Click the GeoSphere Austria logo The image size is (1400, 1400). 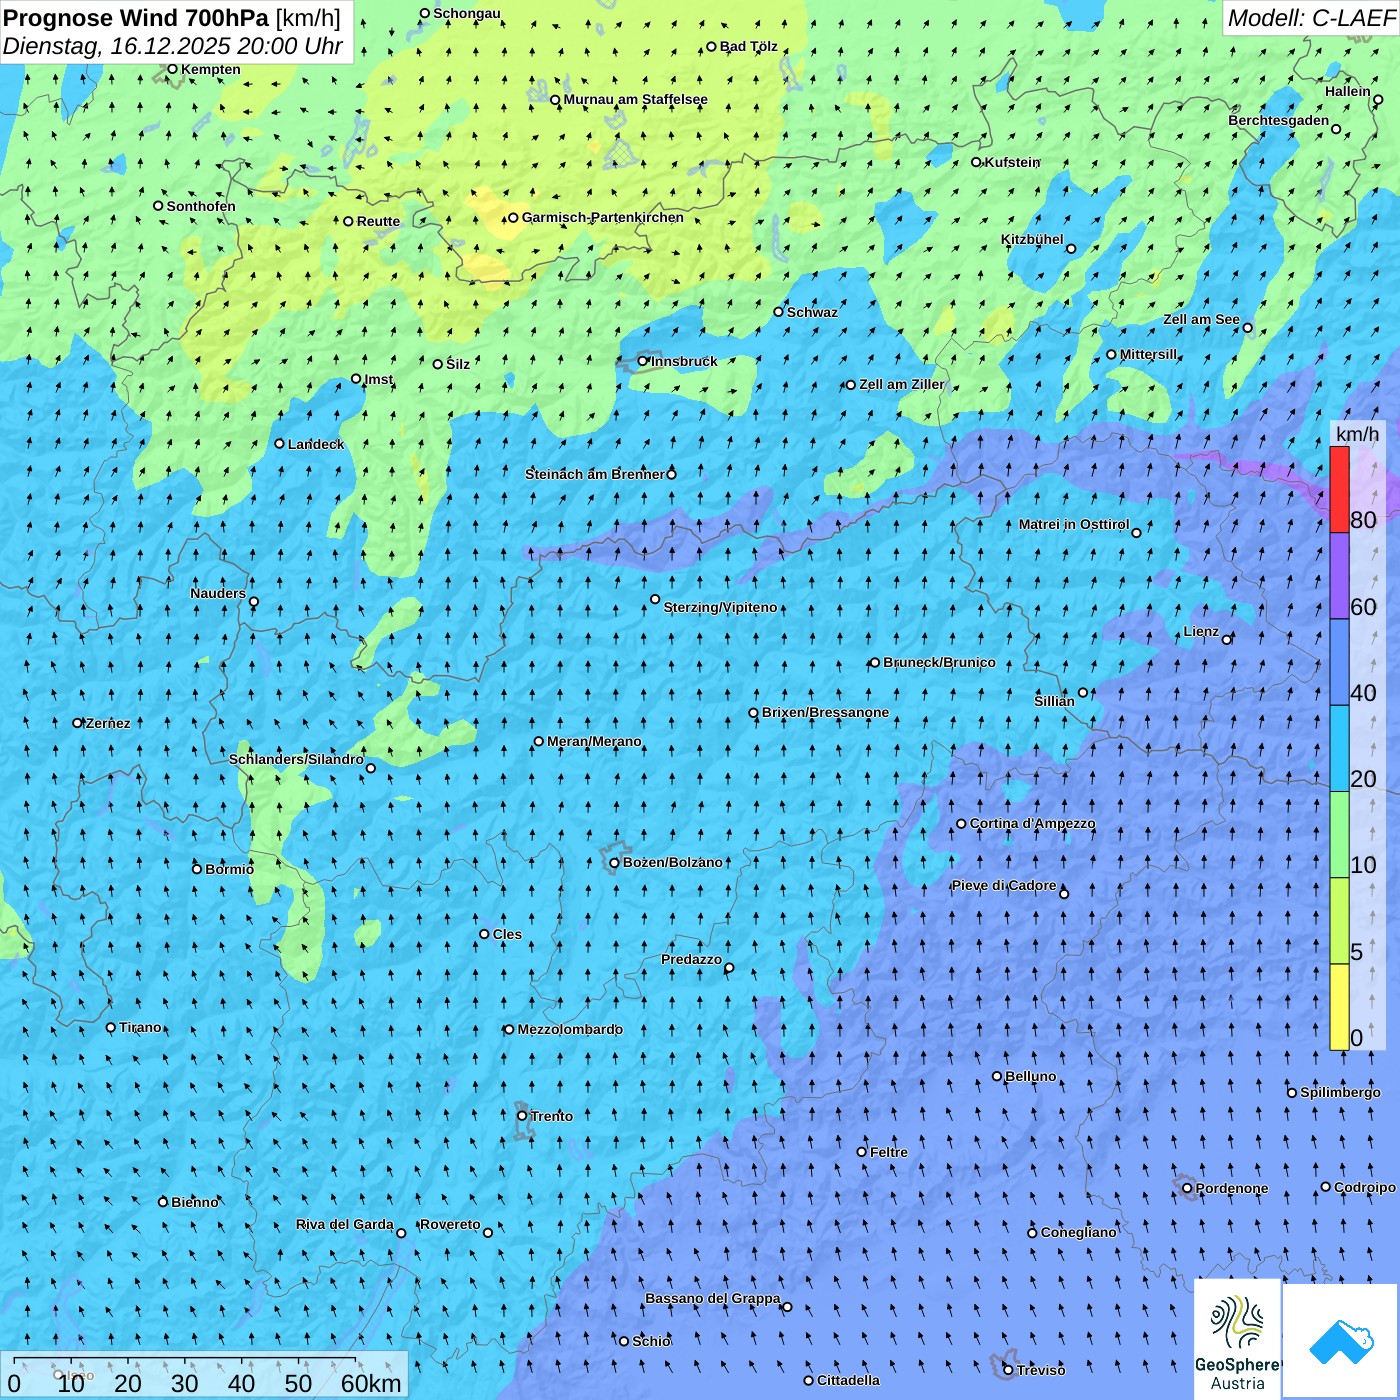pos(1238,1340)
